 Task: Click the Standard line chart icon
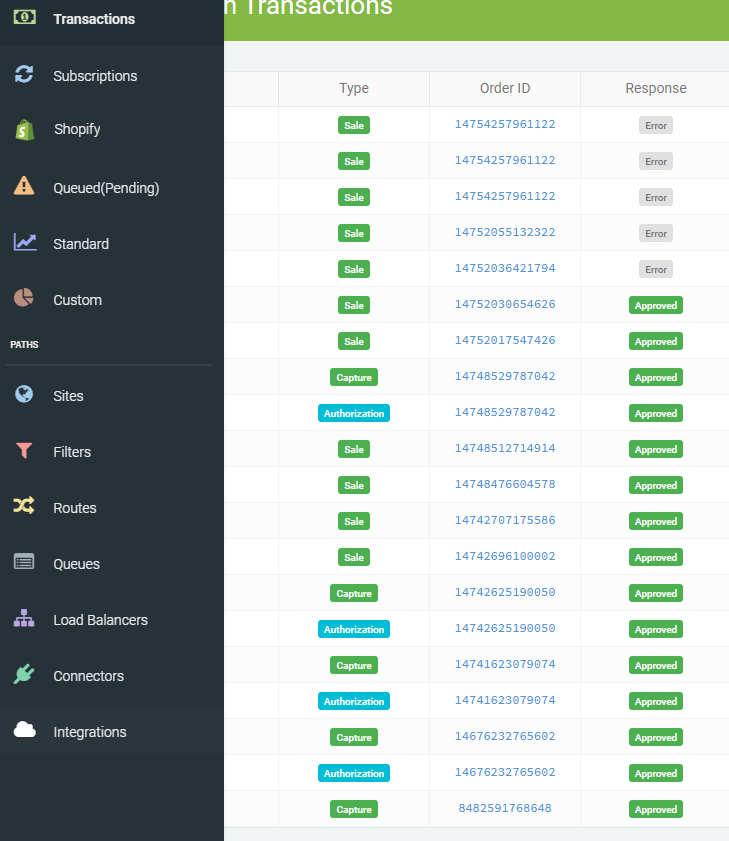pos(25,242)
